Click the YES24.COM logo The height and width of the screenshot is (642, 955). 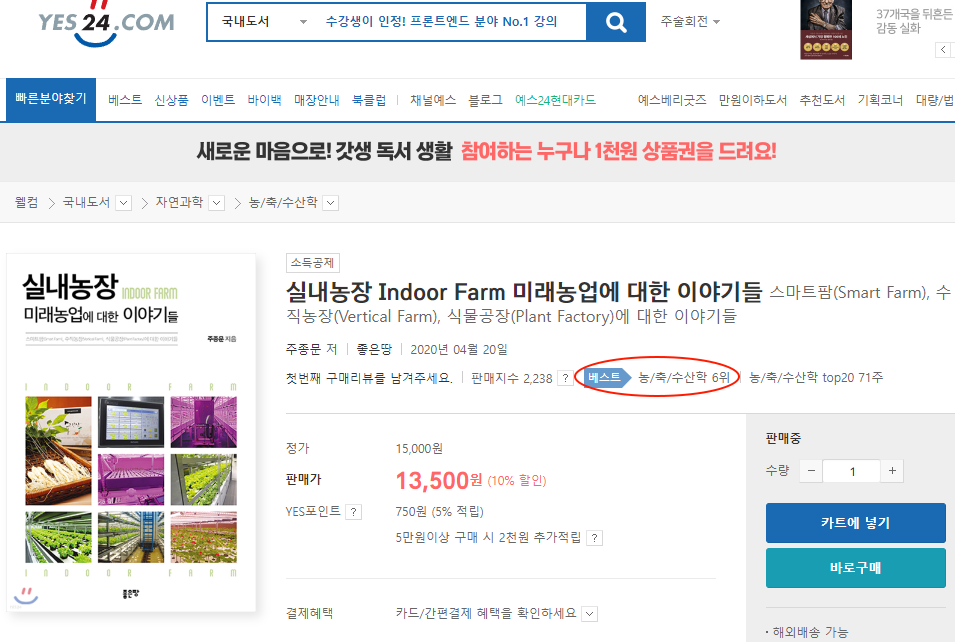pos(106,22)
